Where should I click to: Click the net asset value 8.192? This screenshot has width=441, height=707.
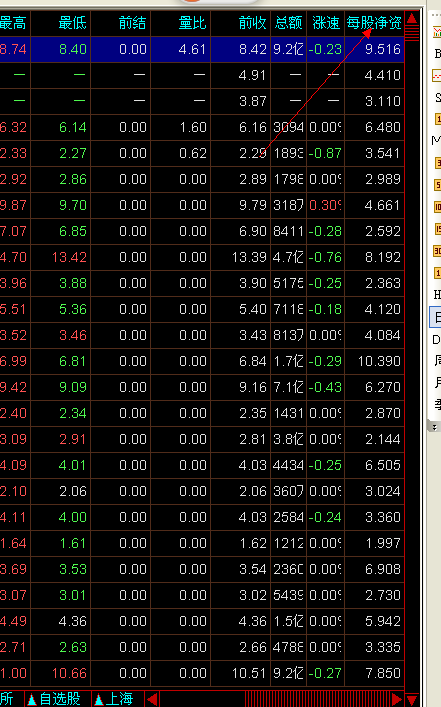click(x=383, y=257)
